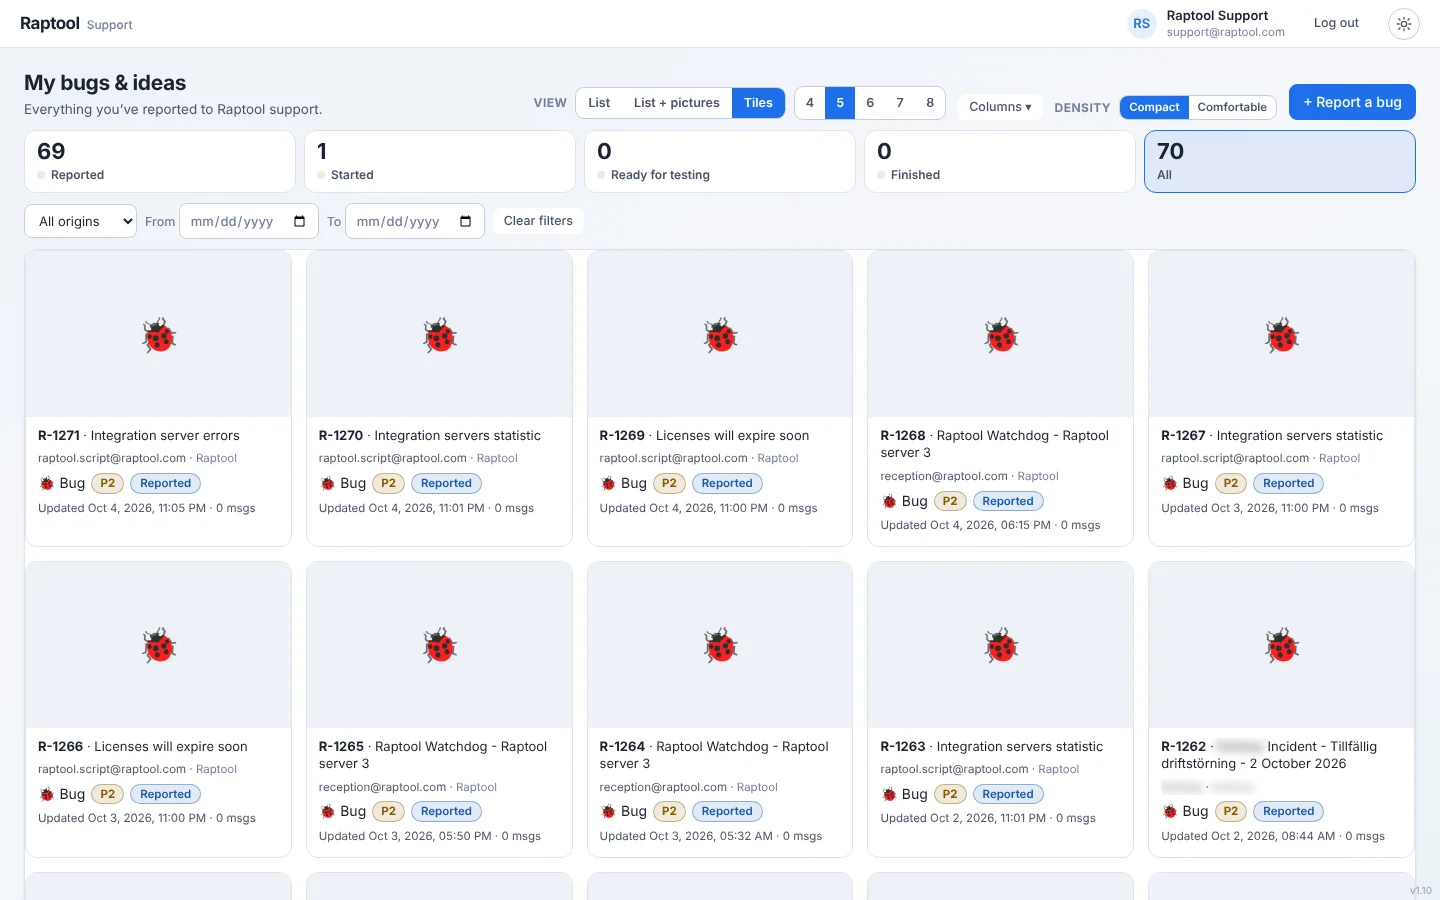Click the small Bug type icon on R-1268
This screenshot has height=900, width=1440.
point(889,502)
